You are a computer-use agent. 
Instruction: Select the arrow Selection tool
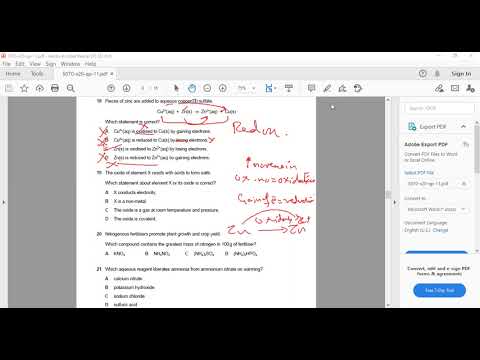click(176, 88)
